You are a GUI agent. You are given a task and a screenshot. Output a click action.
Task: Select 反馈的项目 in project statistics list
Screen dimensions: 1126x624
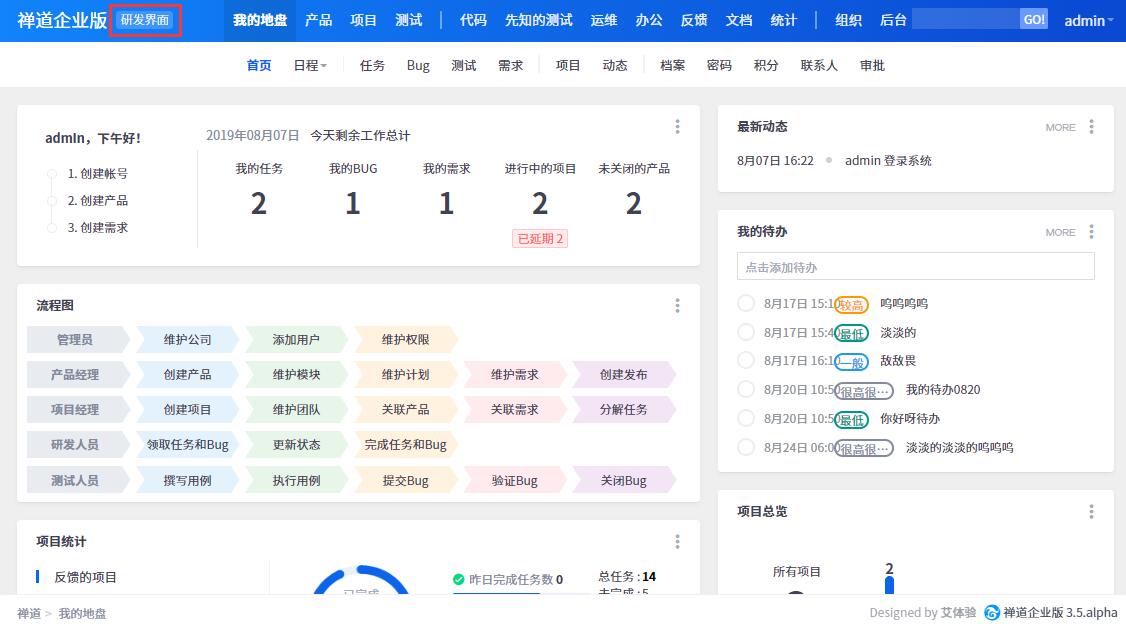tap(85, 577)
